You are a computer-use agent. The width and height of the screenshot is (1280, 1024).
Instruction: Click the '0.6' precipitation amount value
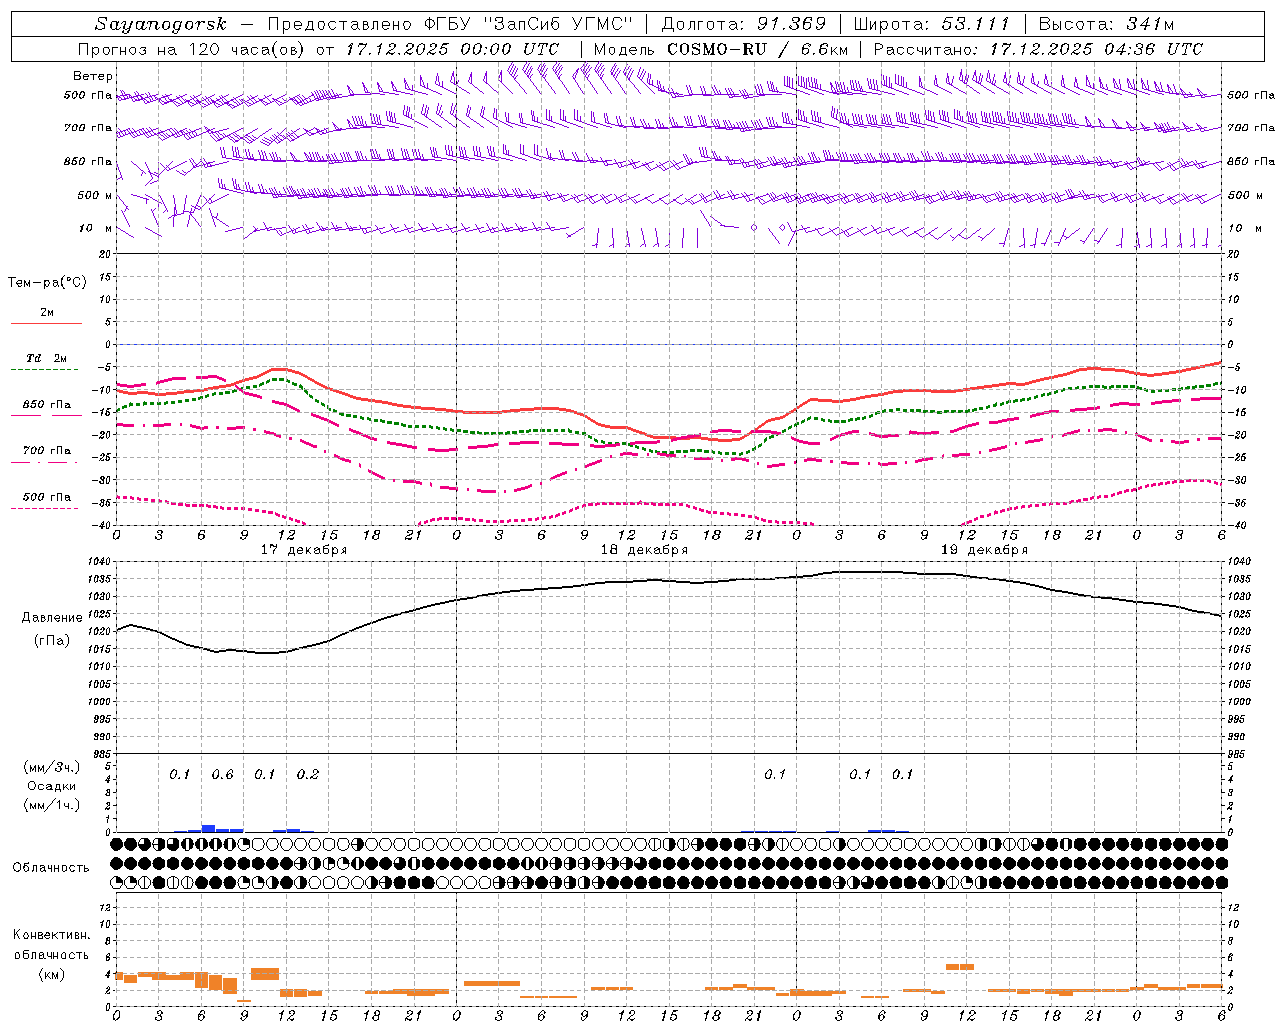click(x=222, y=775)
